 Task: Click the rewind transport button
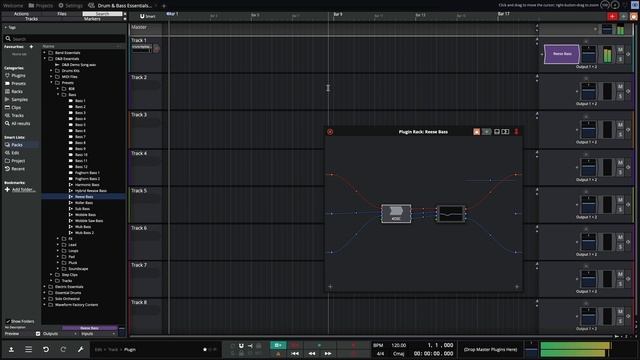[x=311, y=353]
